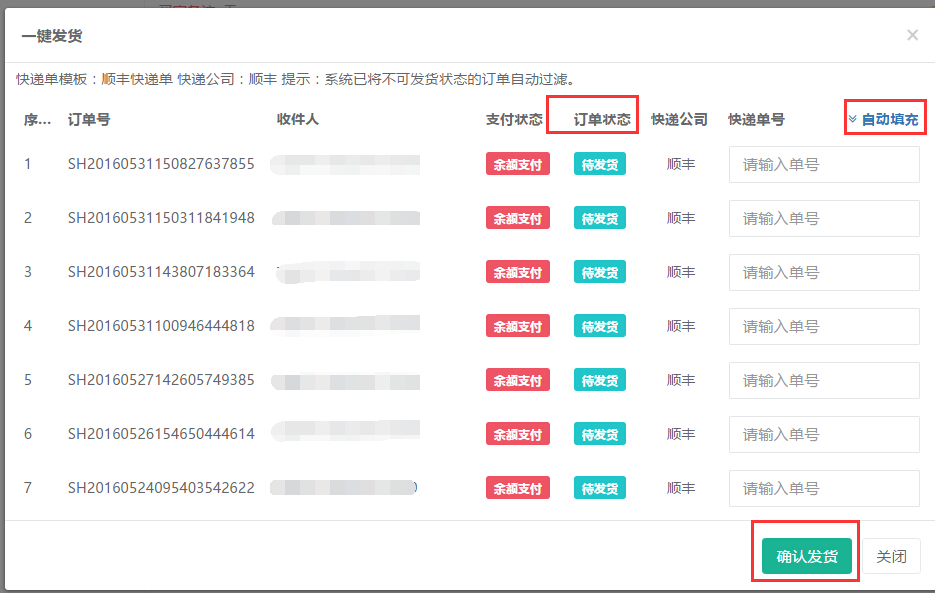
Task: Click tracking number input for row 4
Action: 824,326
